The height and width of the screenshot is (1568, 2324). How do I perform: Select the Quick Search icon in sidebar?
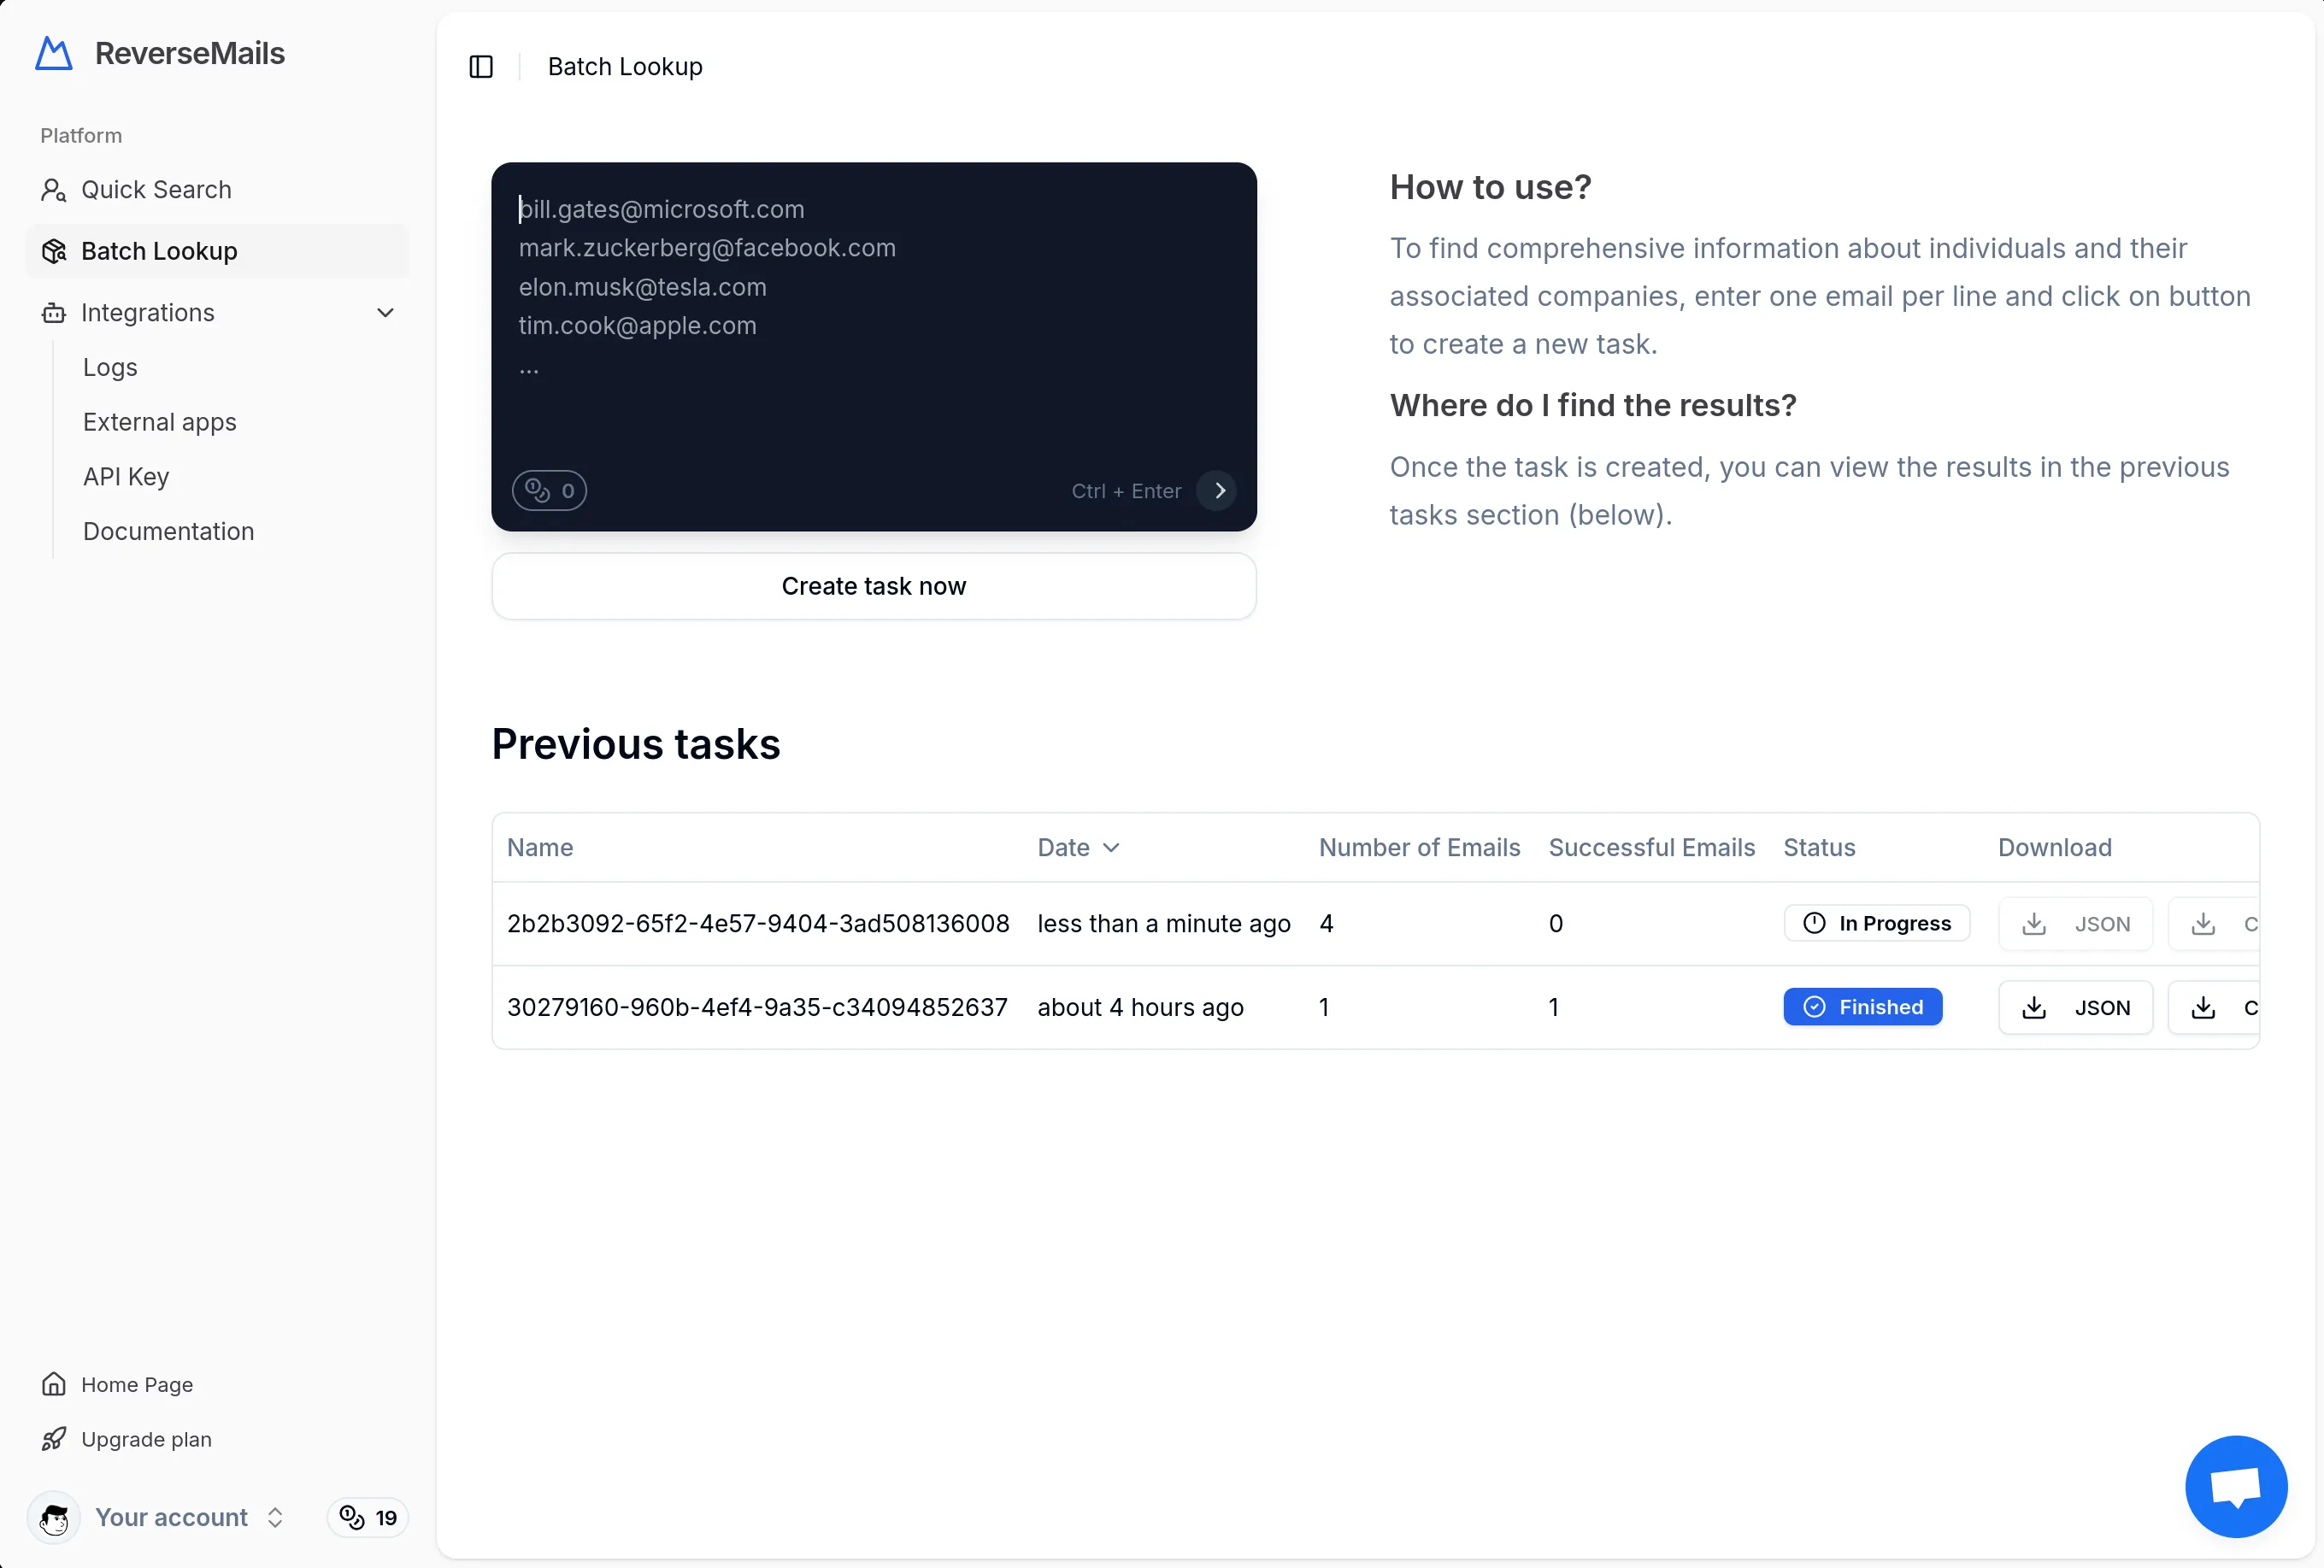coord(53,189)
